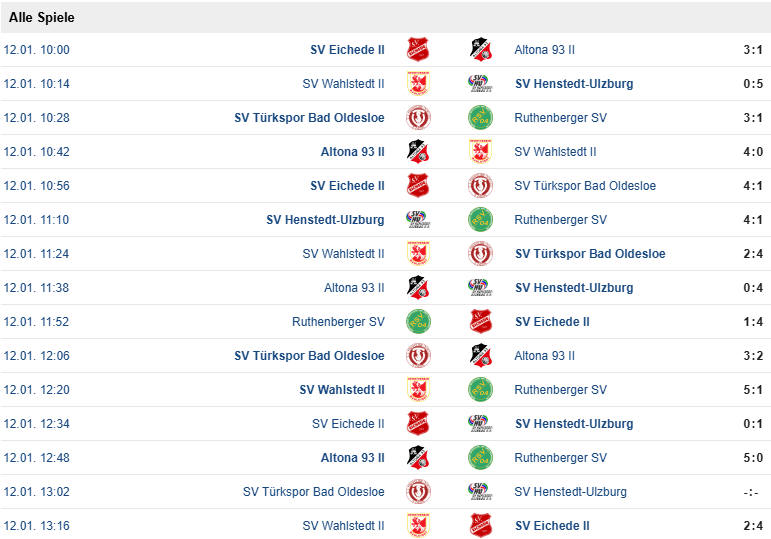Click SV Eichede II crest in 10:00 match

tap(417, 50)
